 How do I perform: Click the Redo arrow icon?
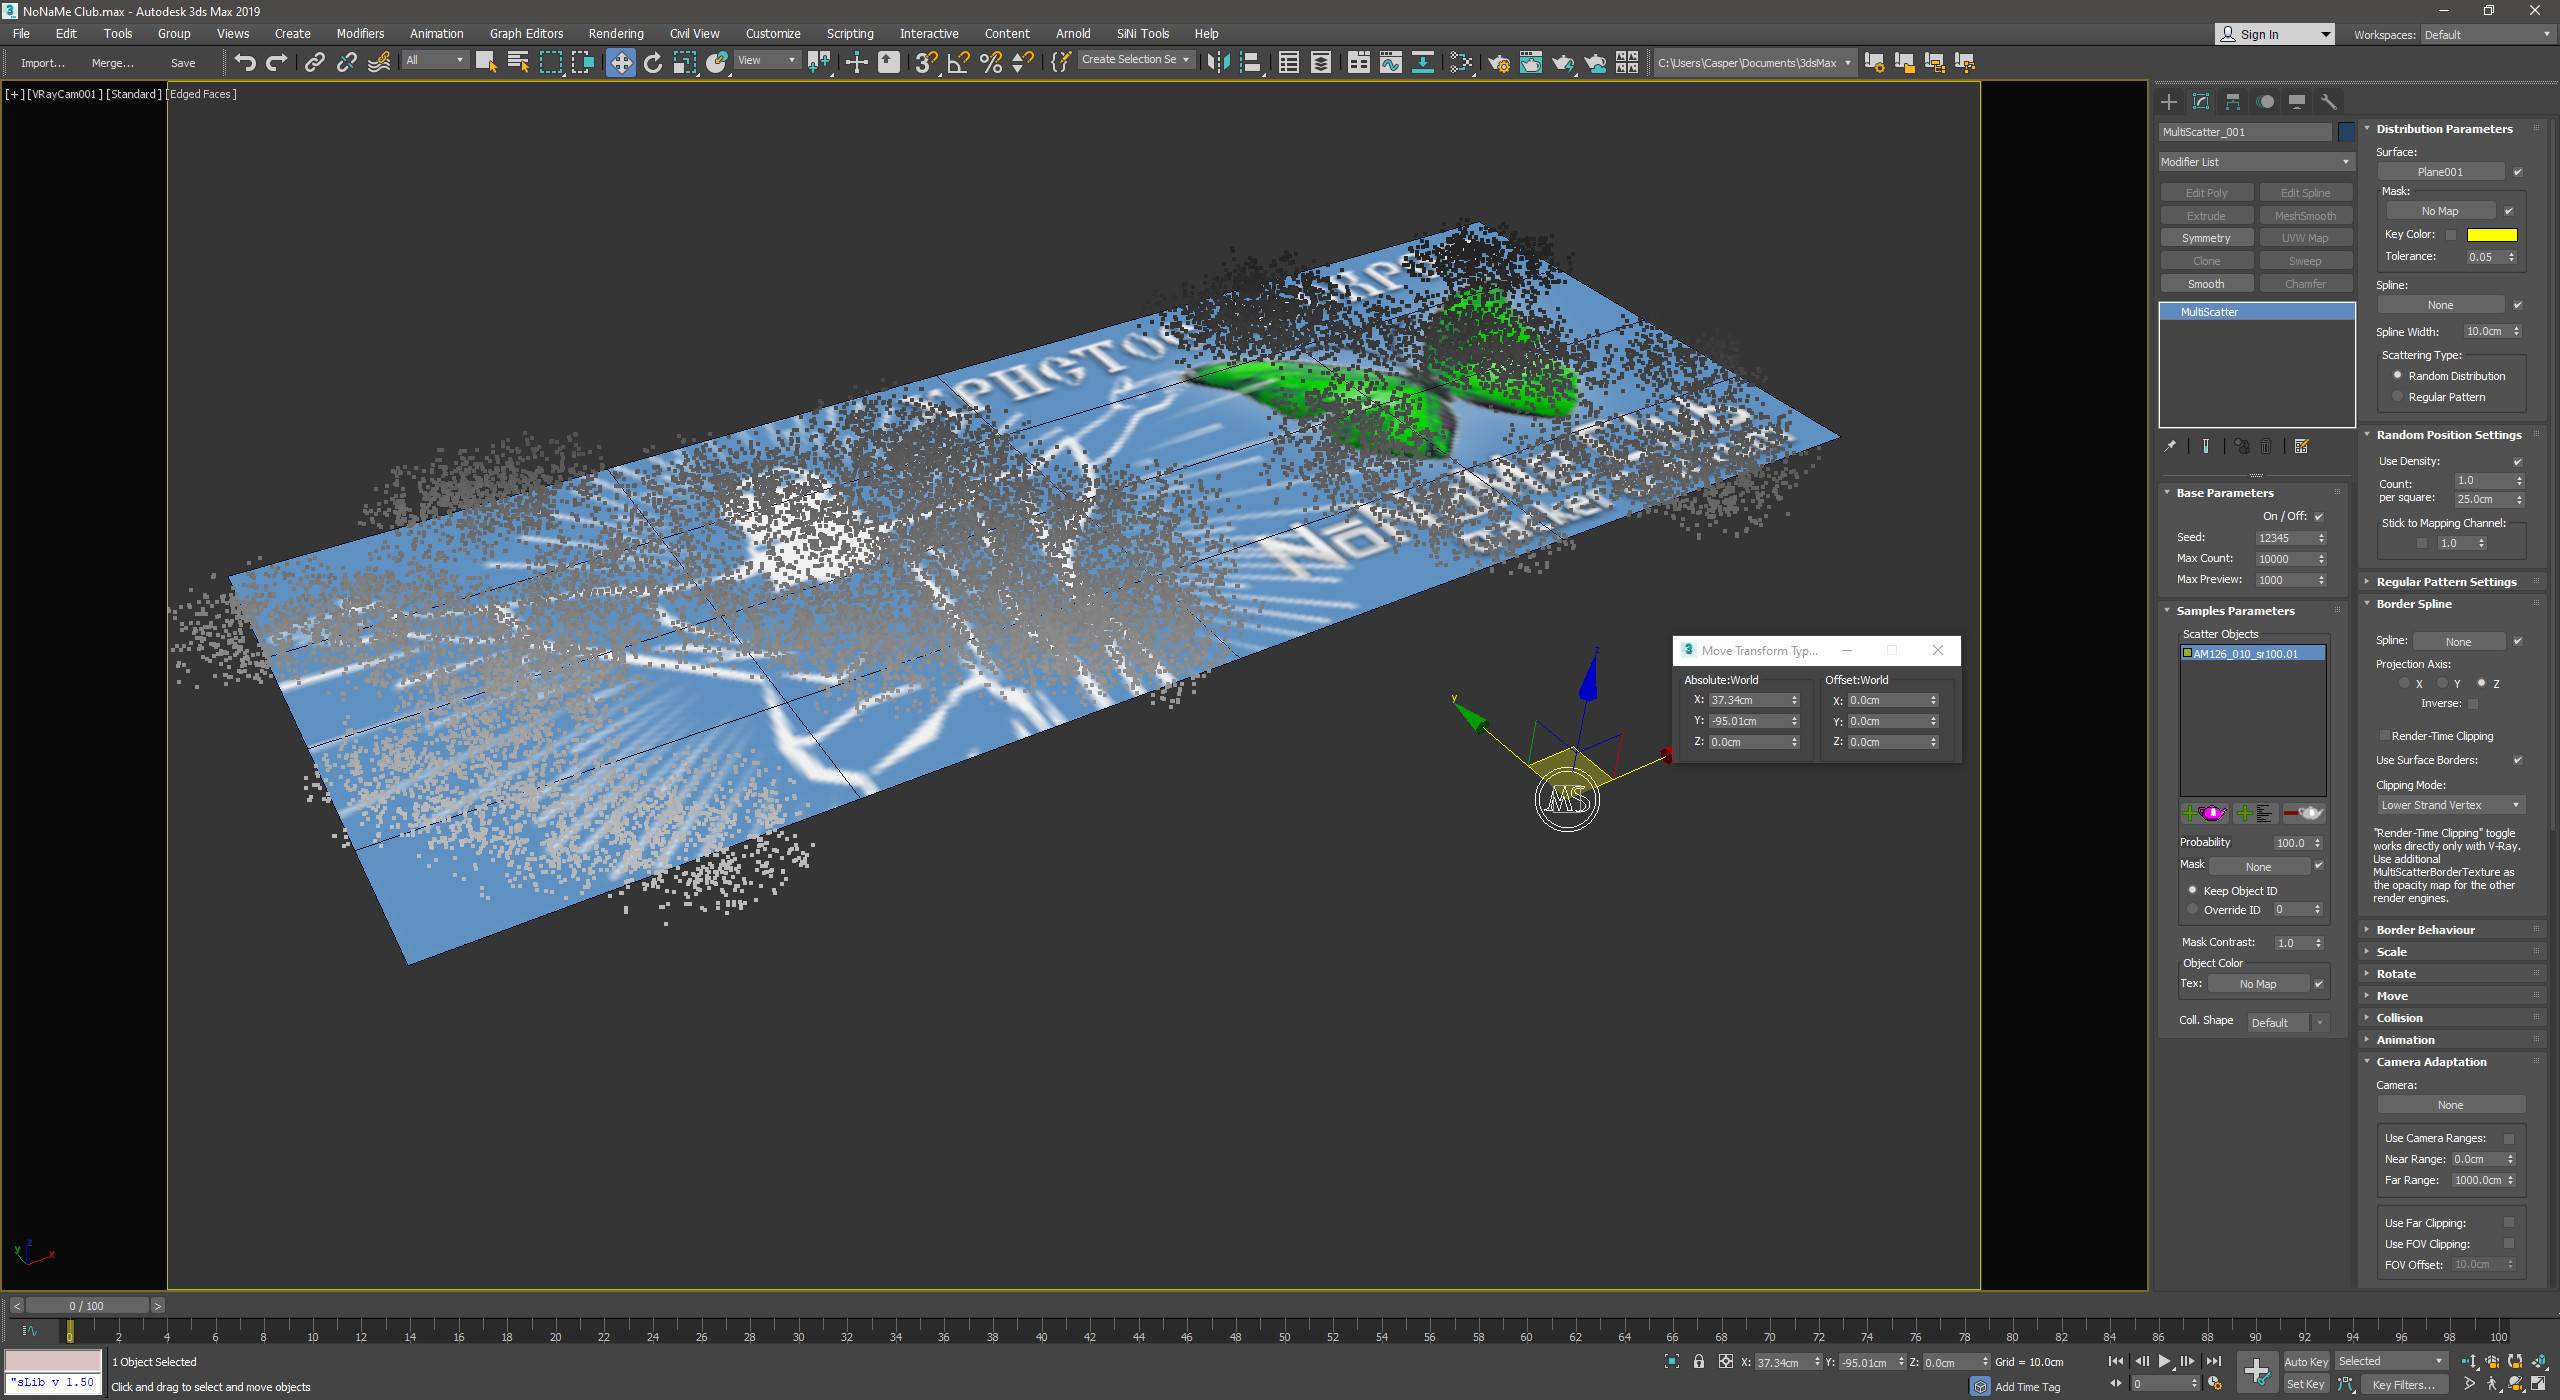(x=277, y=62)
